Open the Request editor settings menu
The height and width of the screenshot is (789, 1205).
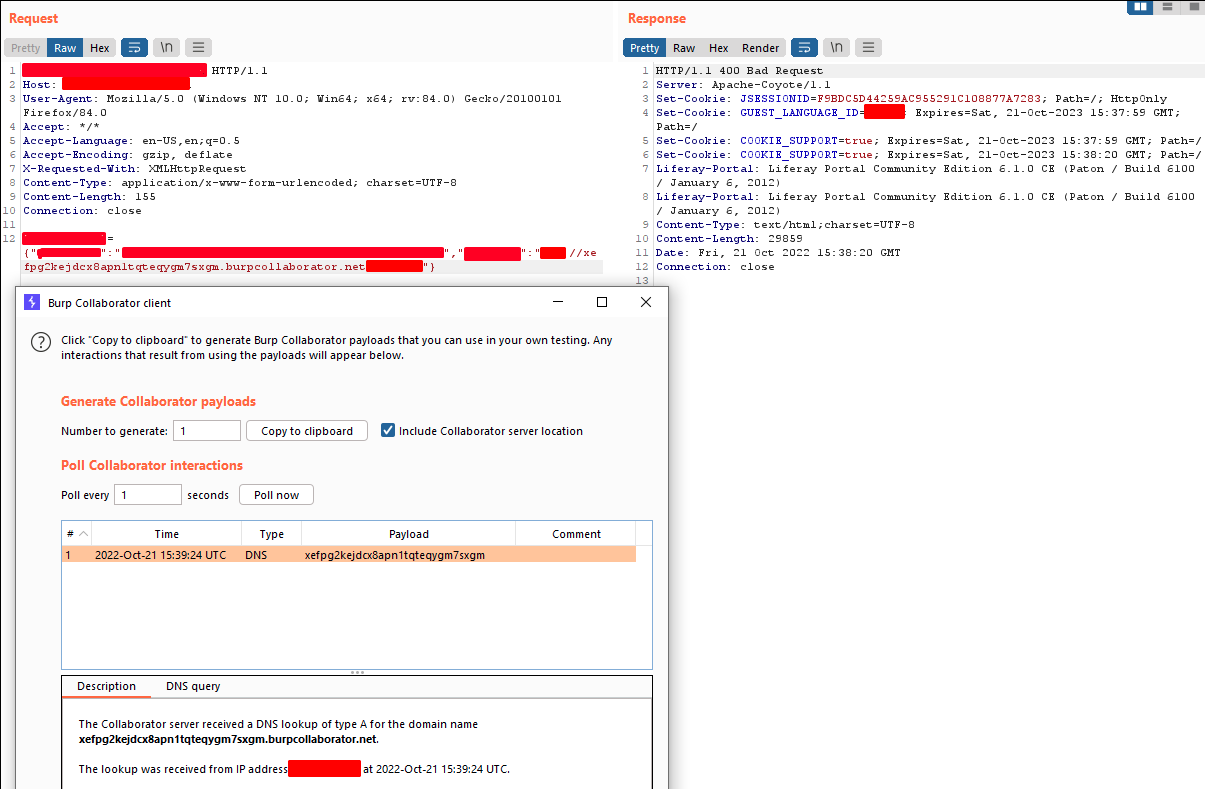(x=198, y=47)
